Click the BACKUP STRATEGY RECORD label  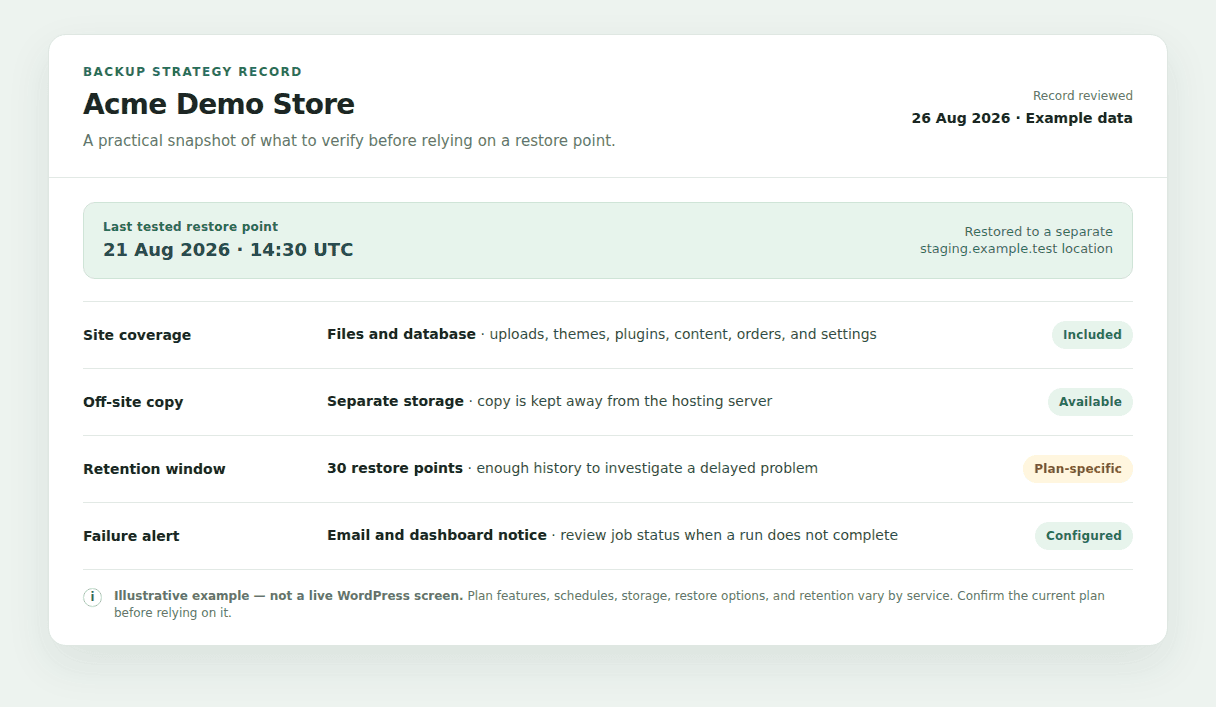tap(192, 72)
